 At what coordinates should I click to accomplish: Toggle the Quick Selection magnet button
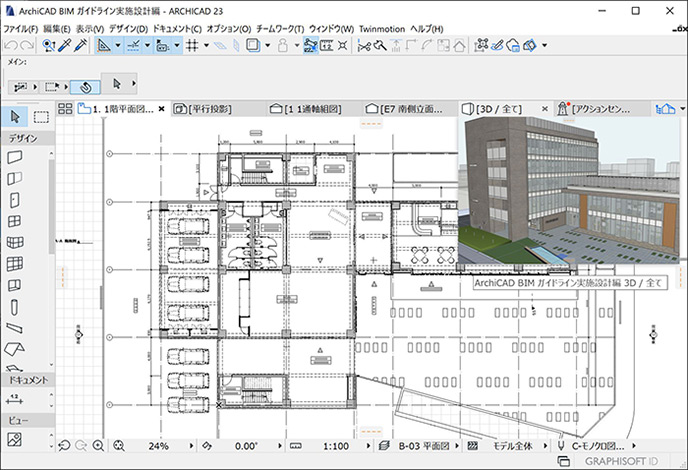click(x=85, y=87)
